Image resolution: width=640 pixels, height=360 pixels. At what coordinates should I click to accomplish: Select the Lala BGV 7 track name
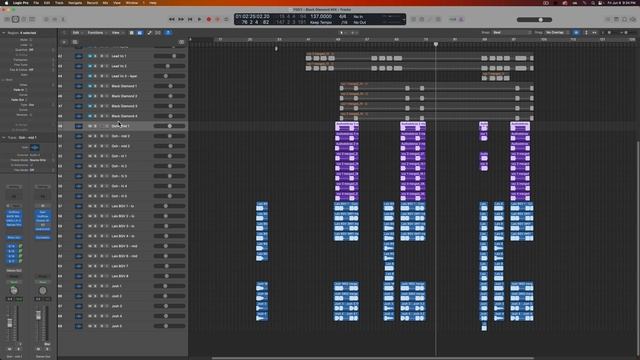click(120, 266)
